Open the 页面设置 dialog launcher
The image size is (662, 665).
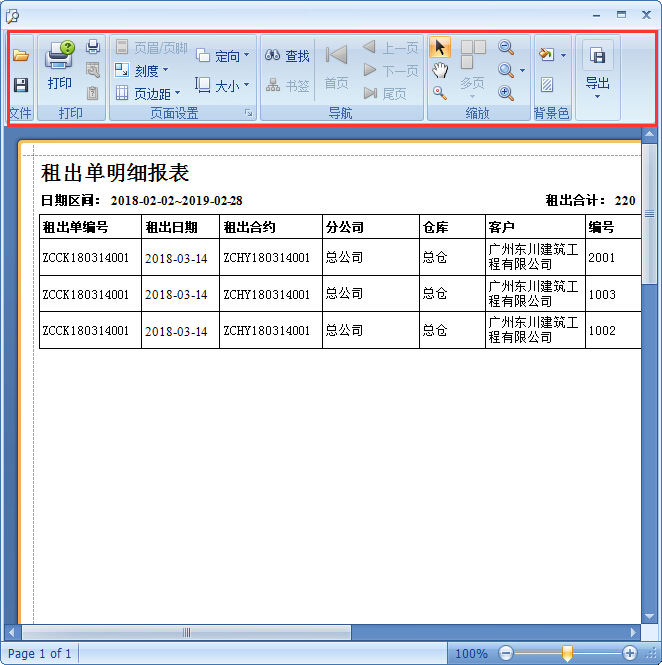pyautogui.click(x=248, y=114)
